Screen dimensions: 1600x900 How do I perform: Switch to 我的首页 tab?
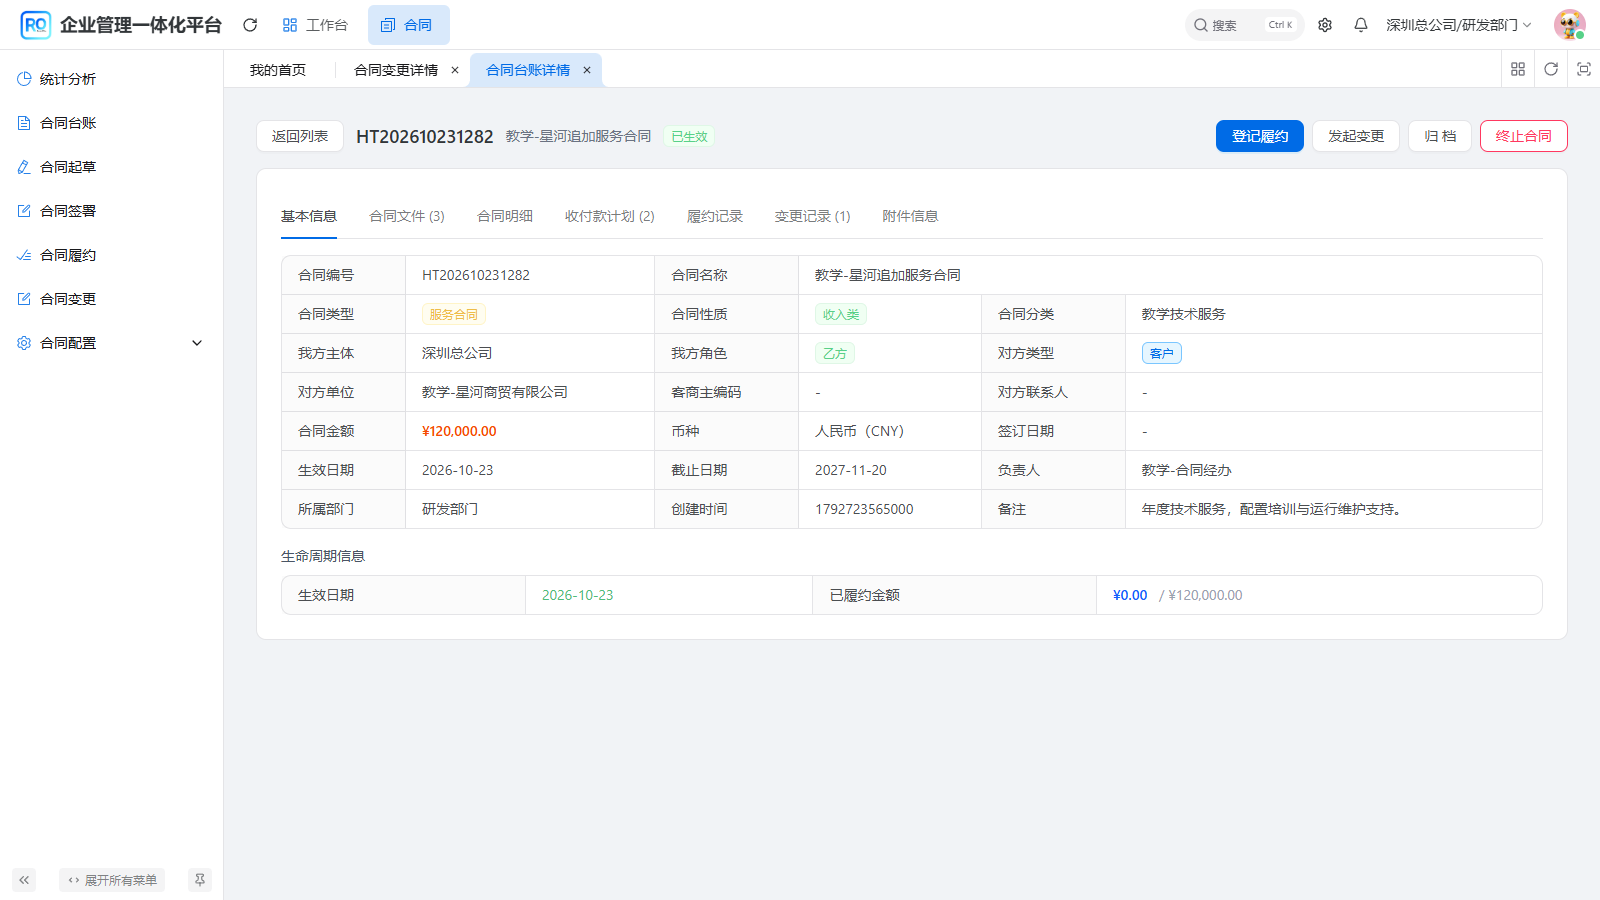click(x=278, y=70)
